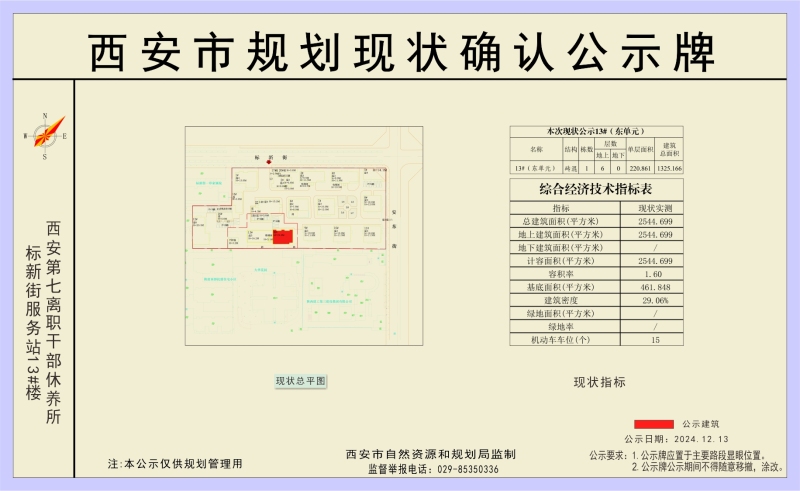
Task: Select the 总建筑面积 row value 2544.699
Action: coord(654,221)
